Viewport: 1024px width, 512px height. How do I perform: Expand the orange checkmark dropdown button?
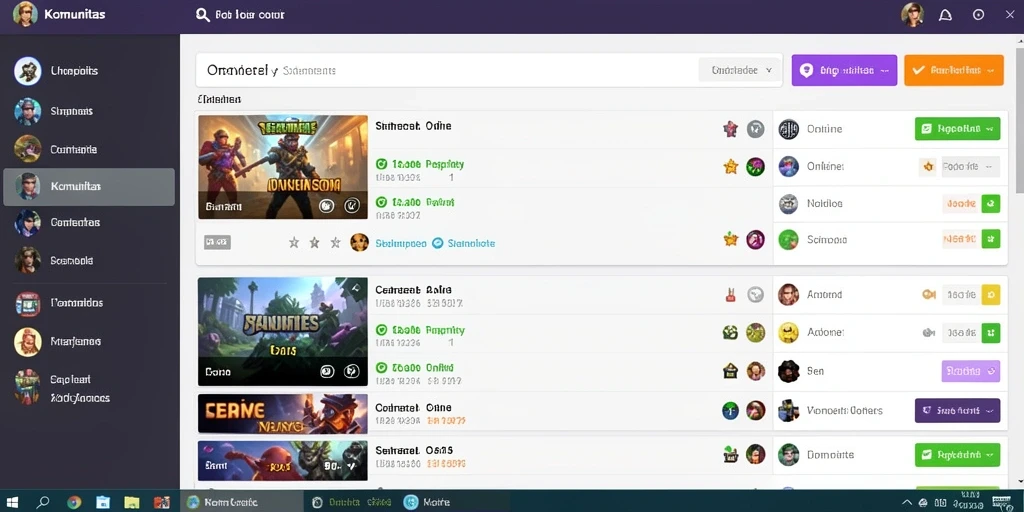click(953, 71)
